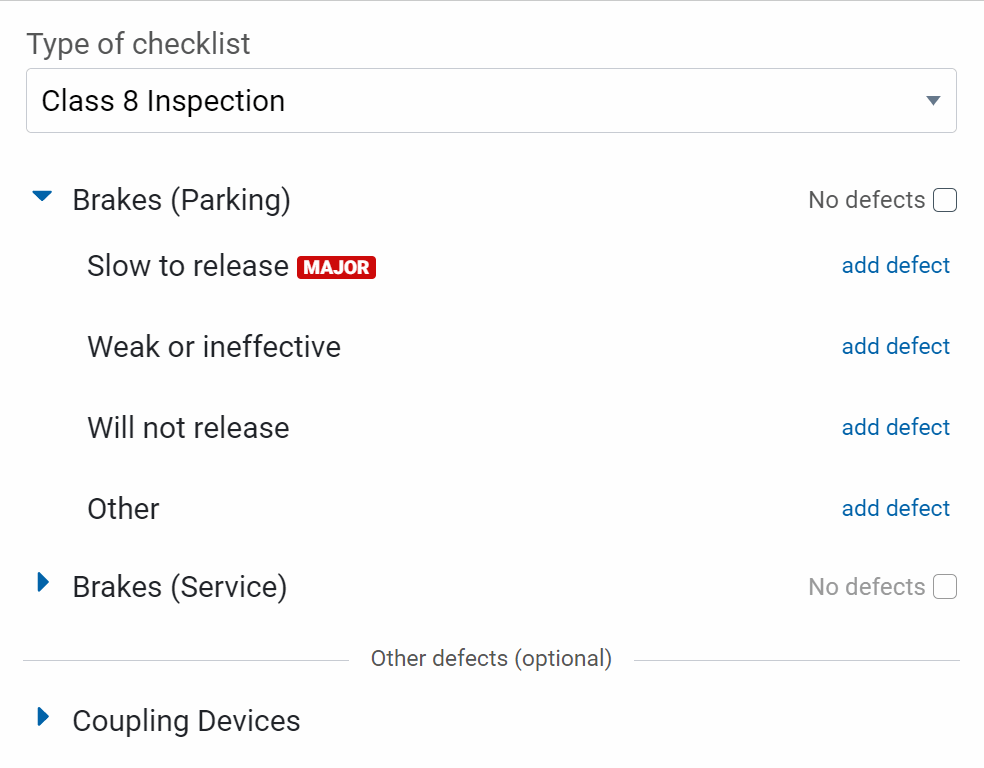Select the Coupling Devices heading text

tap(186, 721)
